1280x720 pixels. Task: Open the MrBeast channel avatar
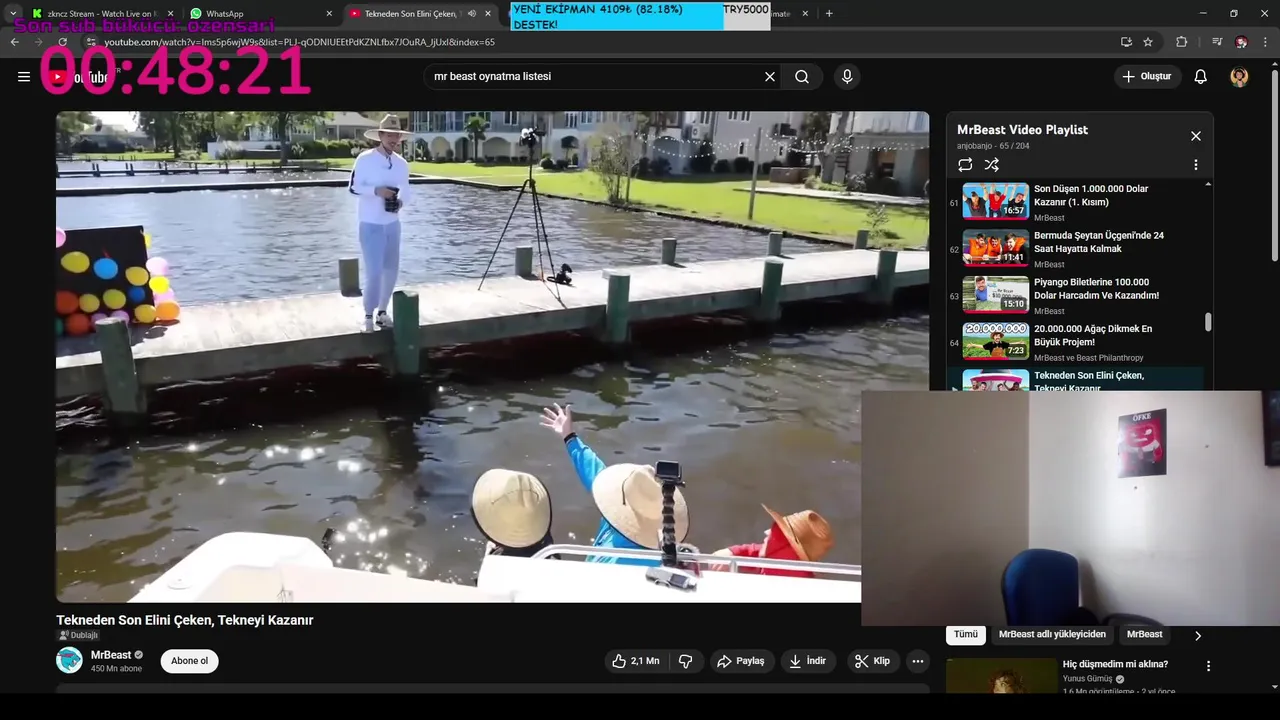pos(69,660)
